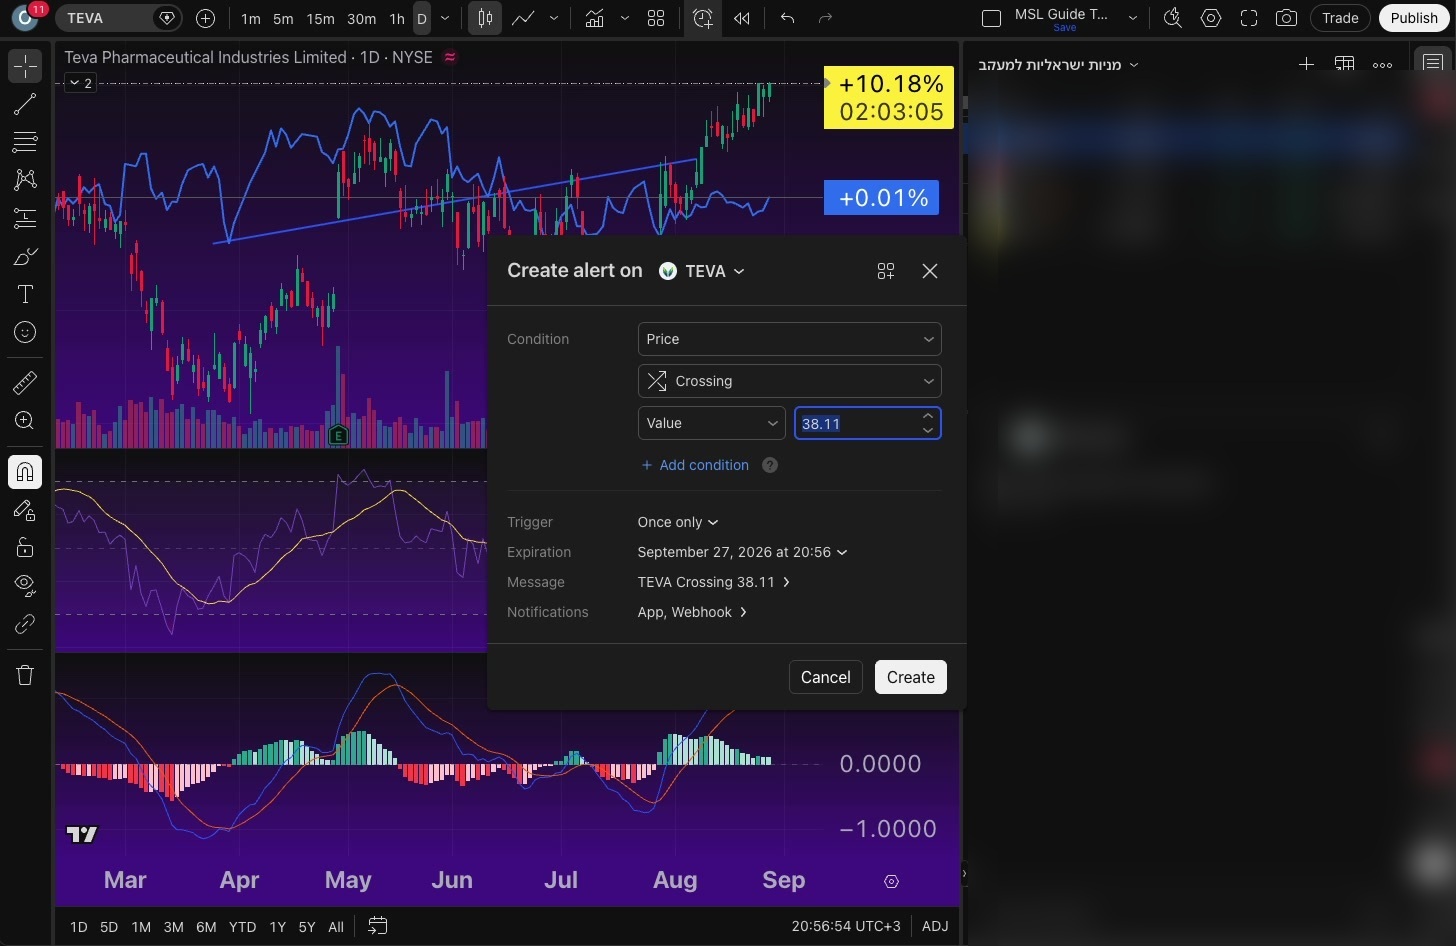
Task: Click the compare or add symbol plus icon
Action: point(205,18)
